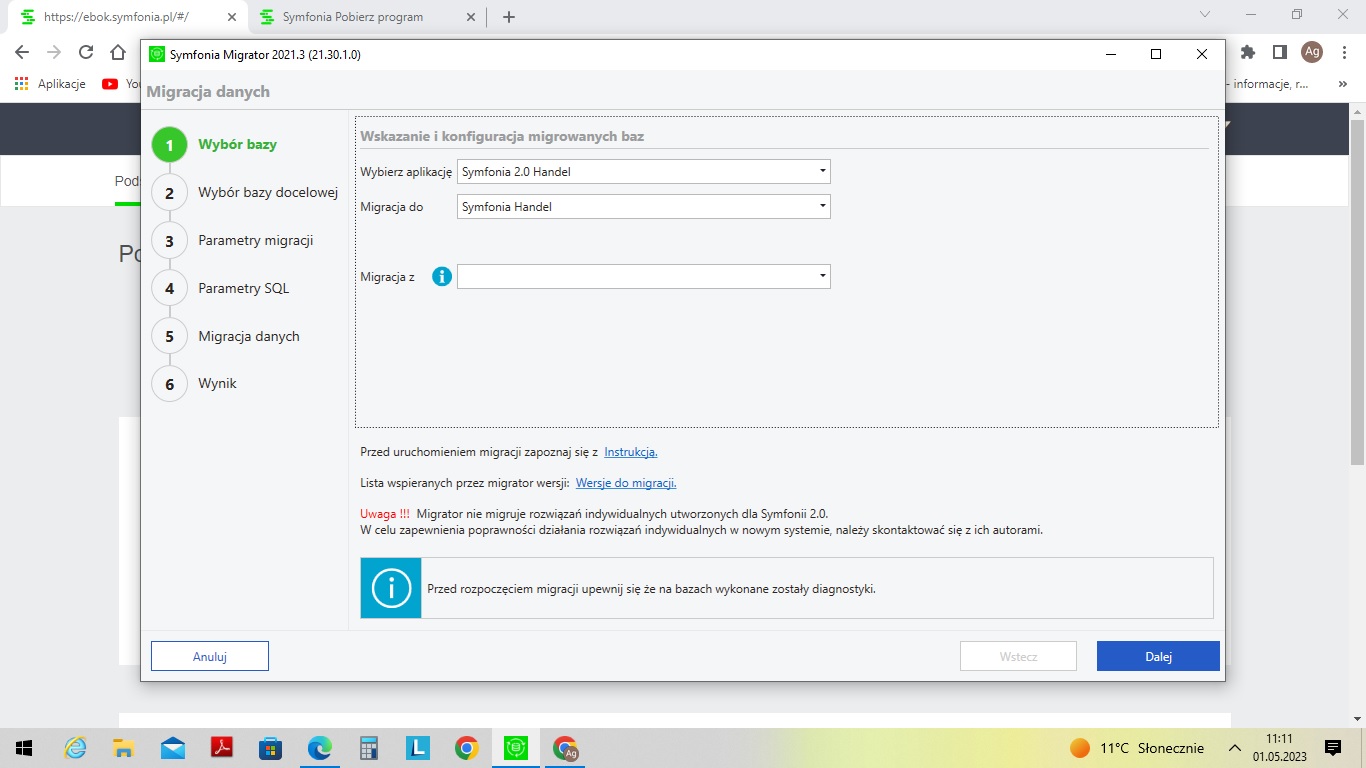Open the Wersje do migracji link
The width and height of the screenshot is (1366, 768).
(x=626, y=483)
